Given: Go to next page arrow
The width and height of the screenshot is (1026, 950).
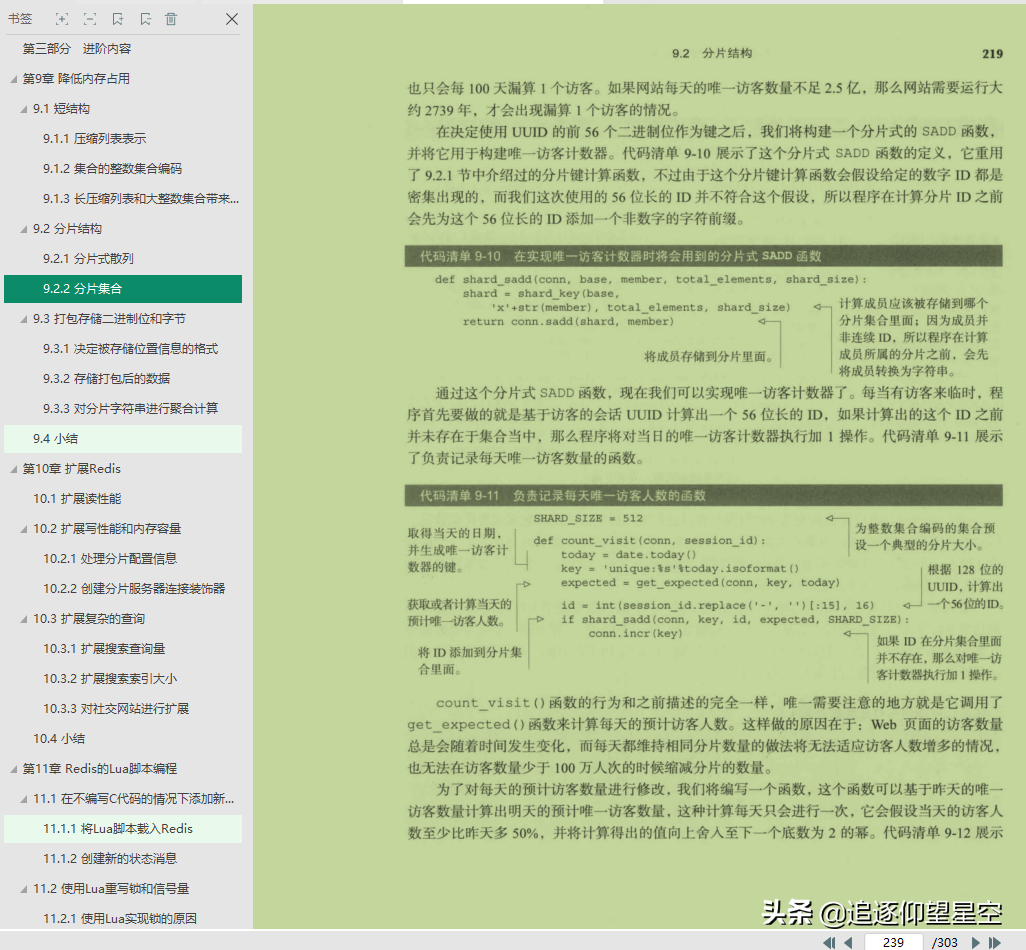Looking at the screenshot, I should click(x=975, y=942).
